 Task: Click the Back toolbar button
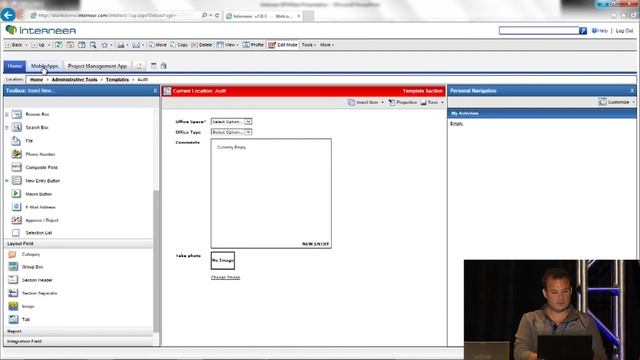pos(14,45)
